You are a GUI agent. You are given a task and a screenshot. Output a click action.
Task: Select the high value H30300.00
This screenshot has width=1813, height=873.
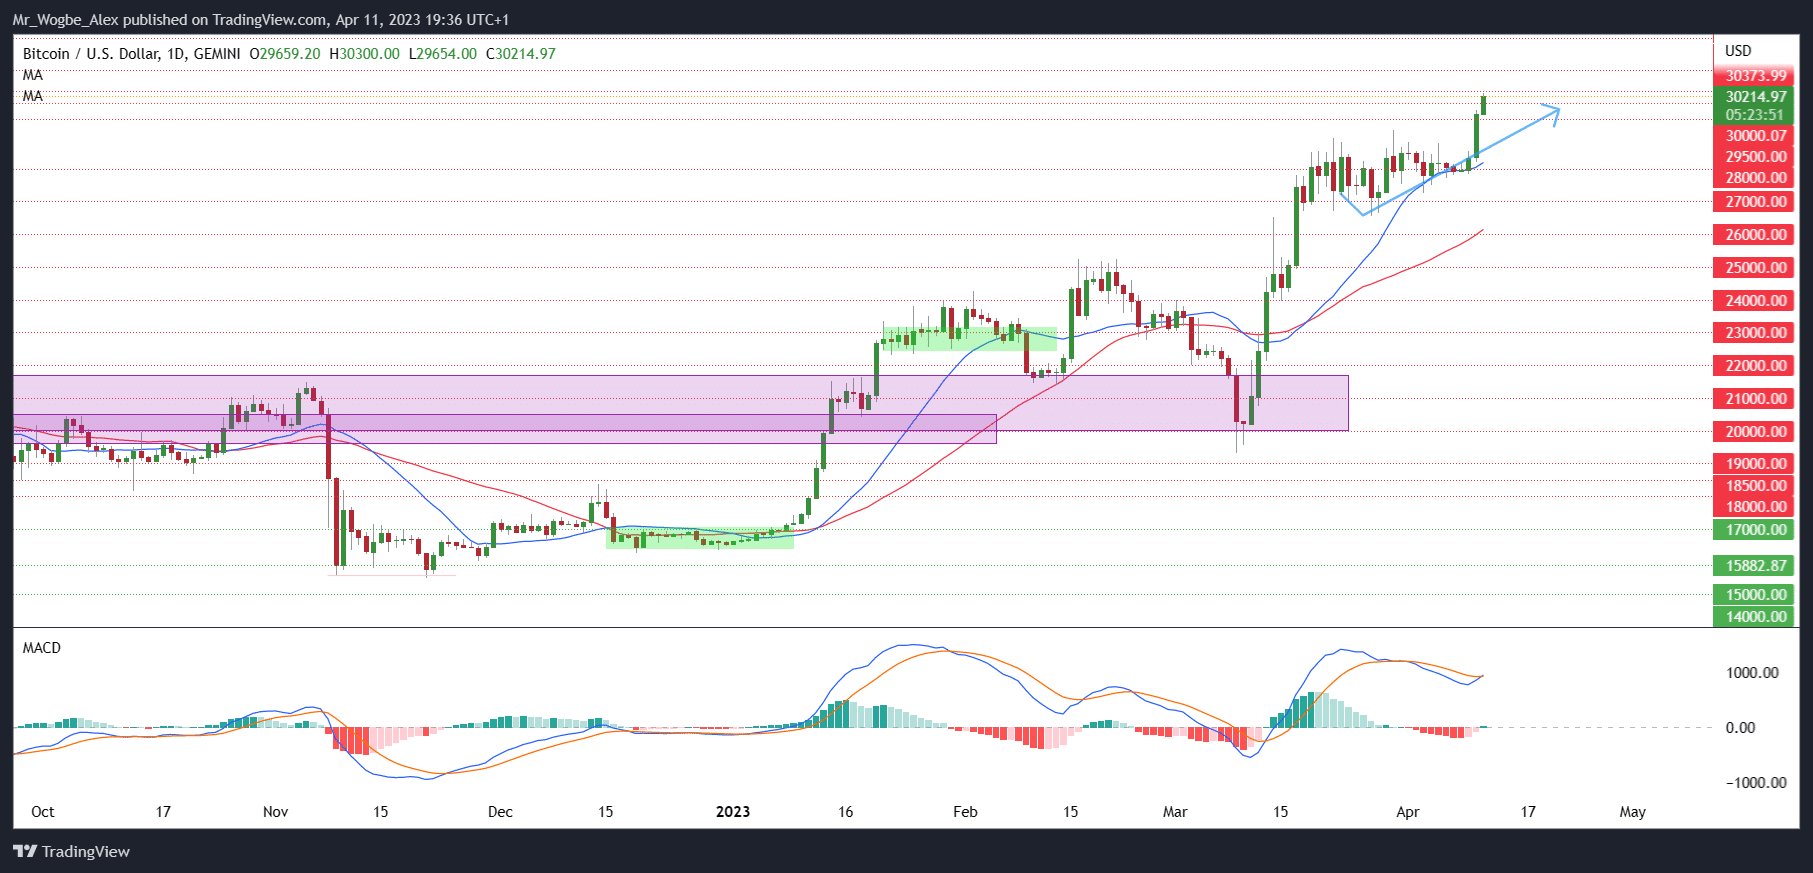364,54
